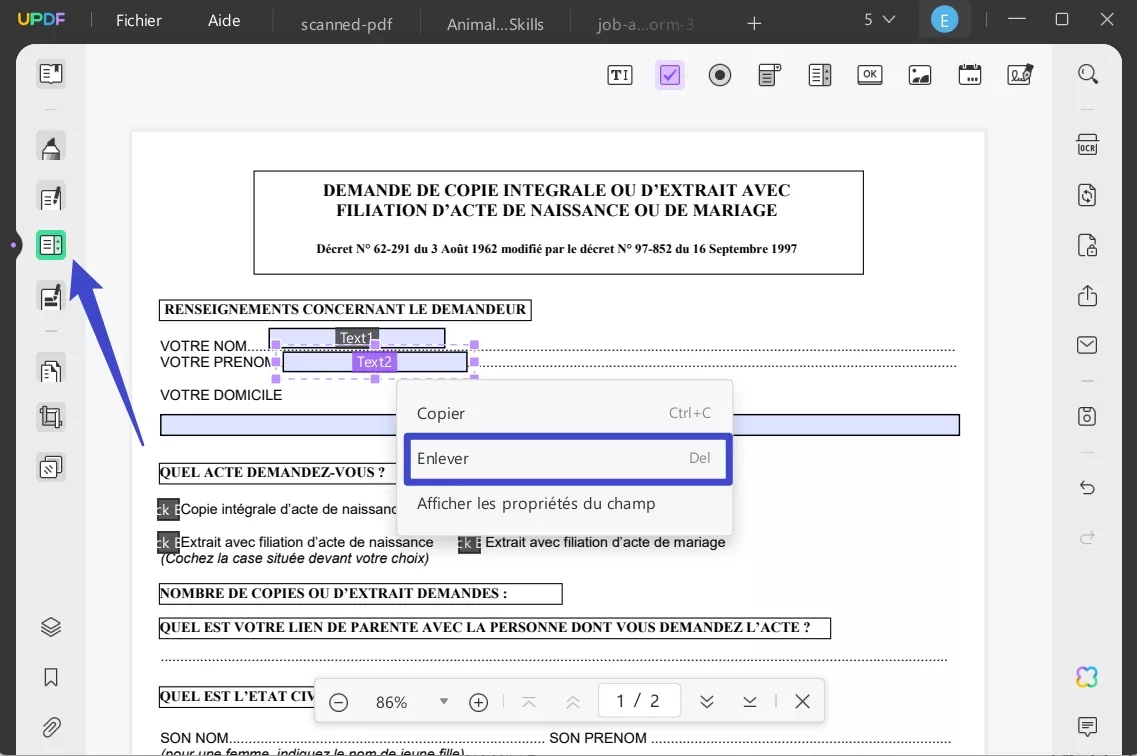Add an OK push button field
This screenshot has width=1137, height=756.
click(x=869, y=74)
